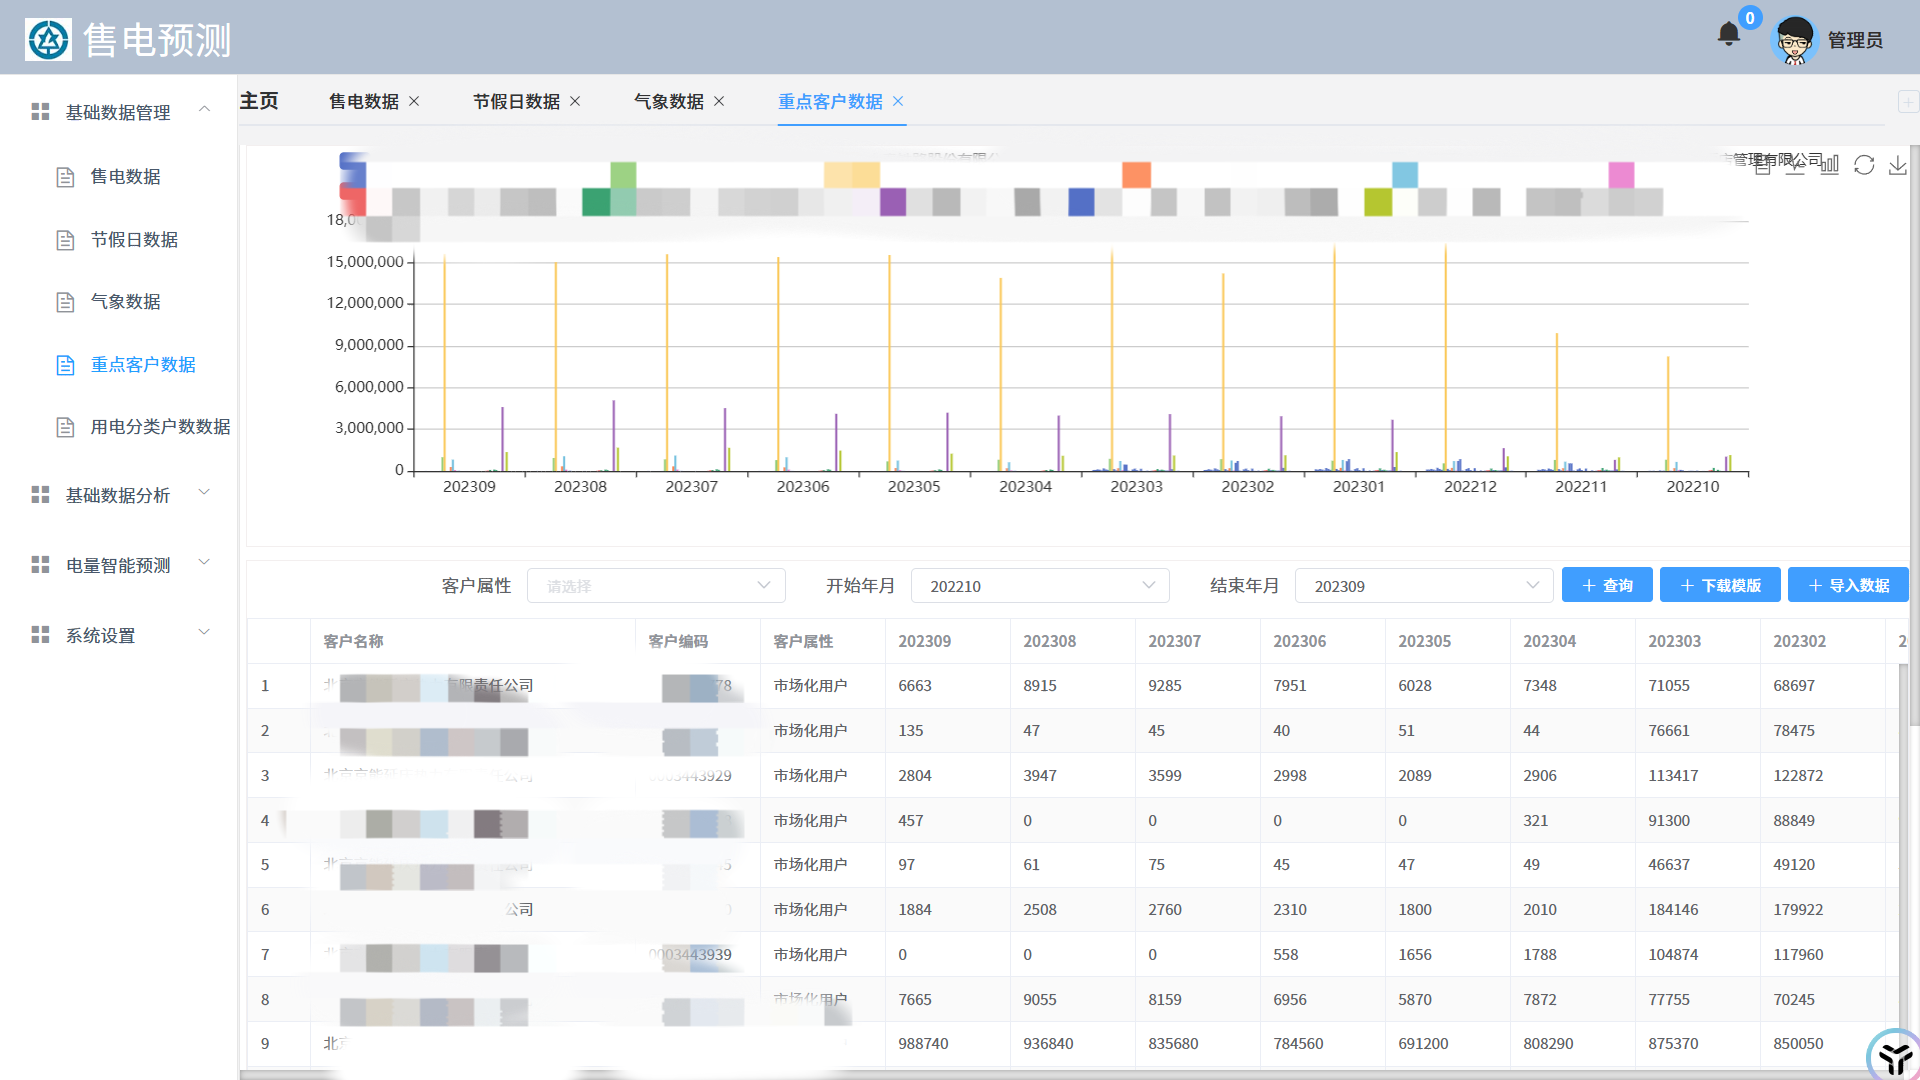Click the 售电预测 logo icon
Screen dimensions: 1920x1080
point(48,40)
